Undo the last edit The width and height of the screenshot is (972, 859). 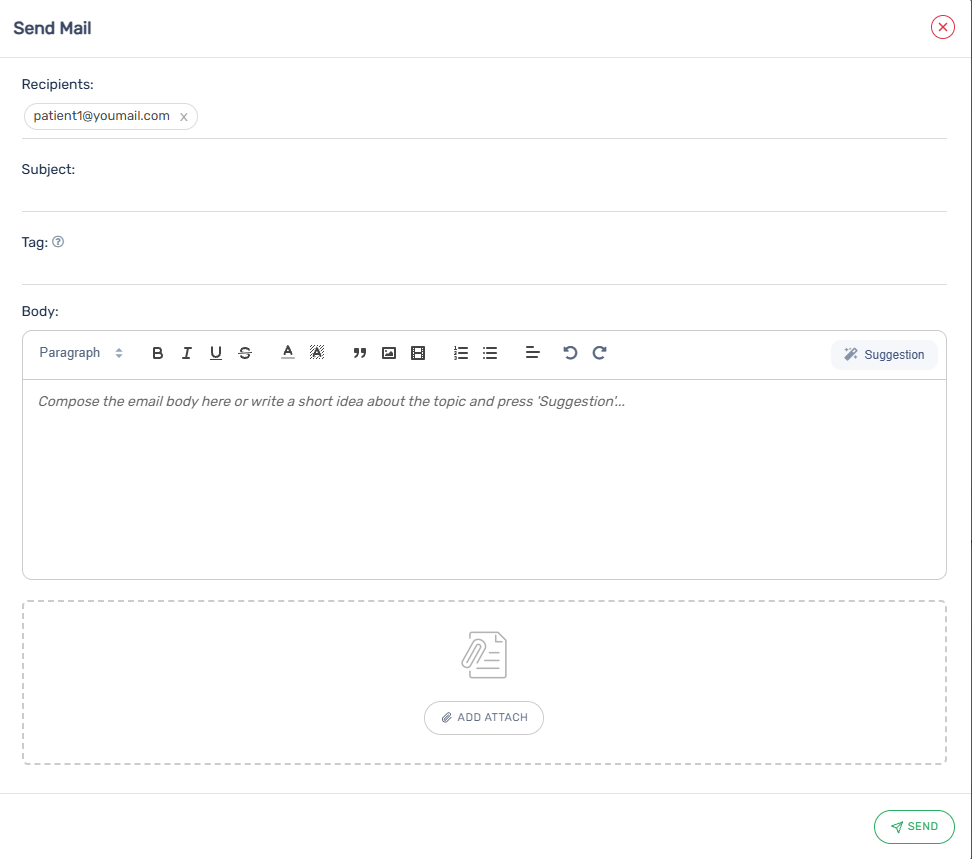pos(570,353)
